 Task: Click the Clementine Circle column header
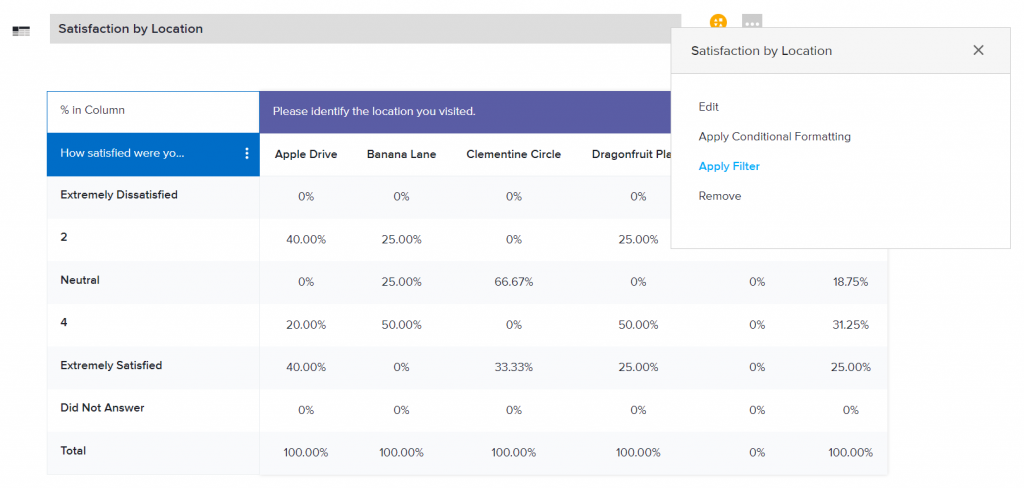[x=513, y=155]
